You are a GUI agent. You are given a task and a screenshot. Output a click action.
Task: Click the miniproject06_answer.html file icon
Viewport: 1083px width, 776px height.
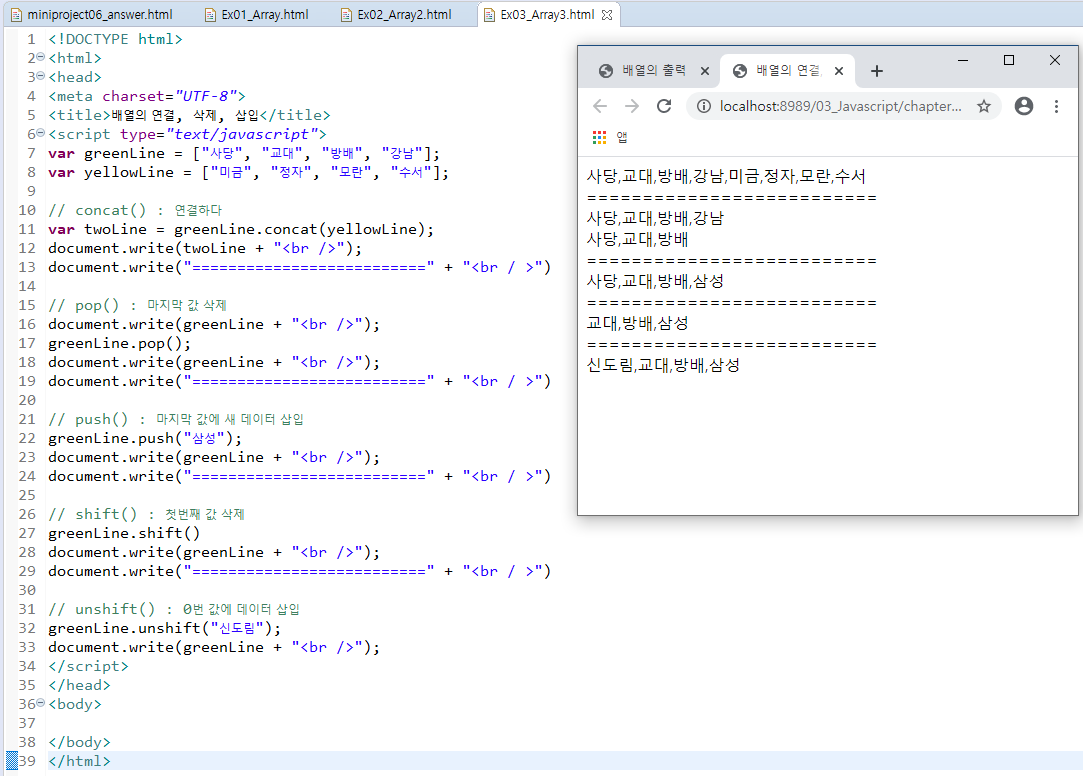coord(16,15)
